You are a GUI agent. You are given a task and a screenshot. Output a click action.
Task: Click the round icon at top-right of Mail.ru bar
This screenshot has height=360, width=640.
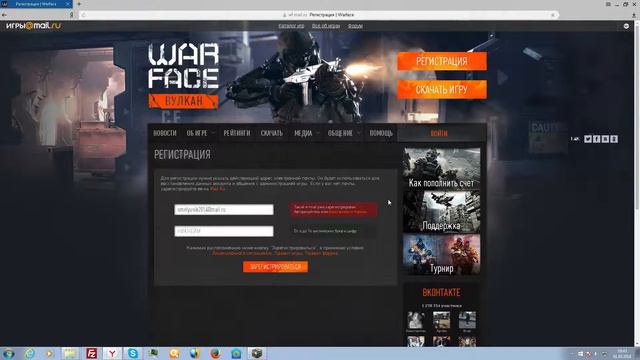tap(626, 26)
